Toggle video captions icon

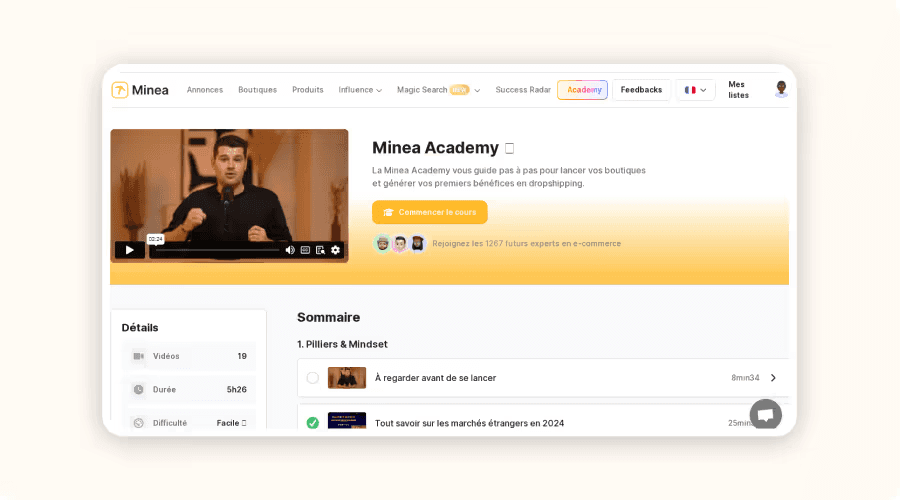point(305,250)
